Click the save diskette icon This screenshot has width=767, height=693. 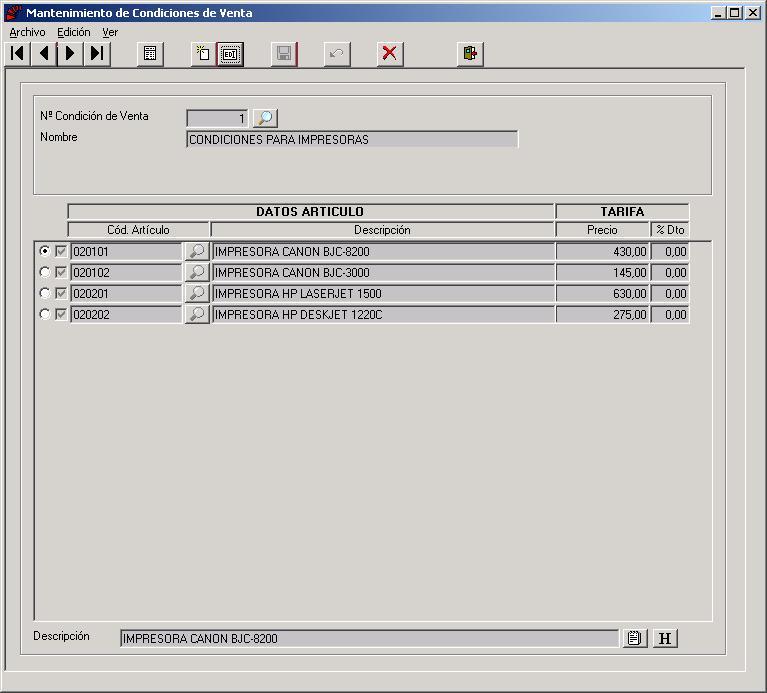(284, 53)
